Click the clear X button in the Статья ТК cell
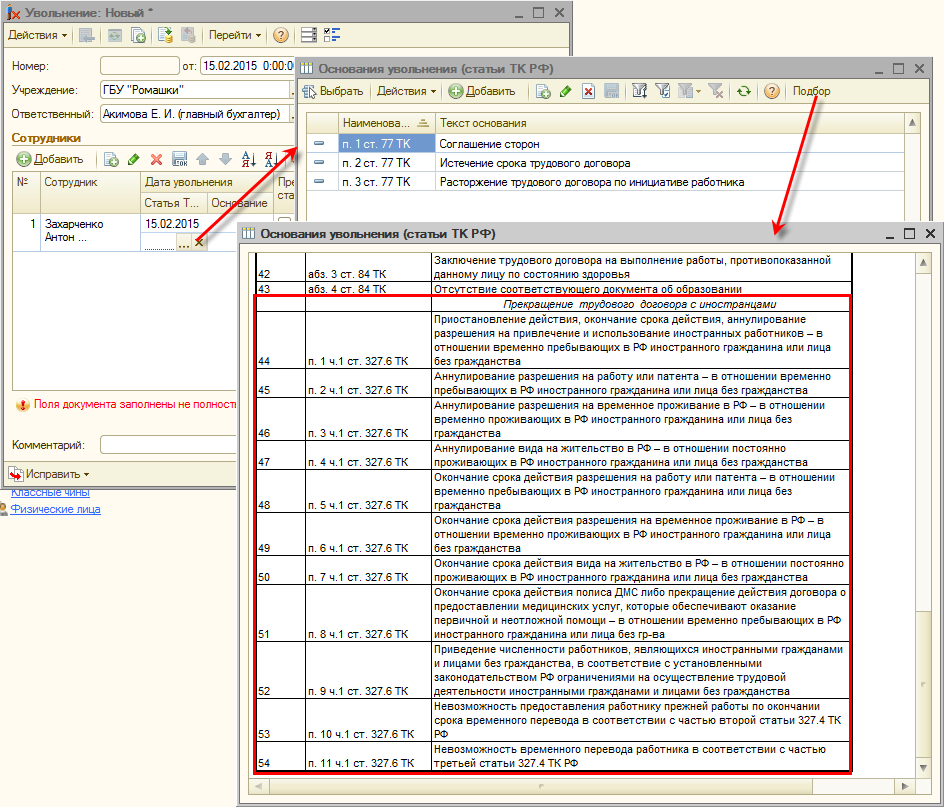Screen dimensions: 944x807 point(199,242)
